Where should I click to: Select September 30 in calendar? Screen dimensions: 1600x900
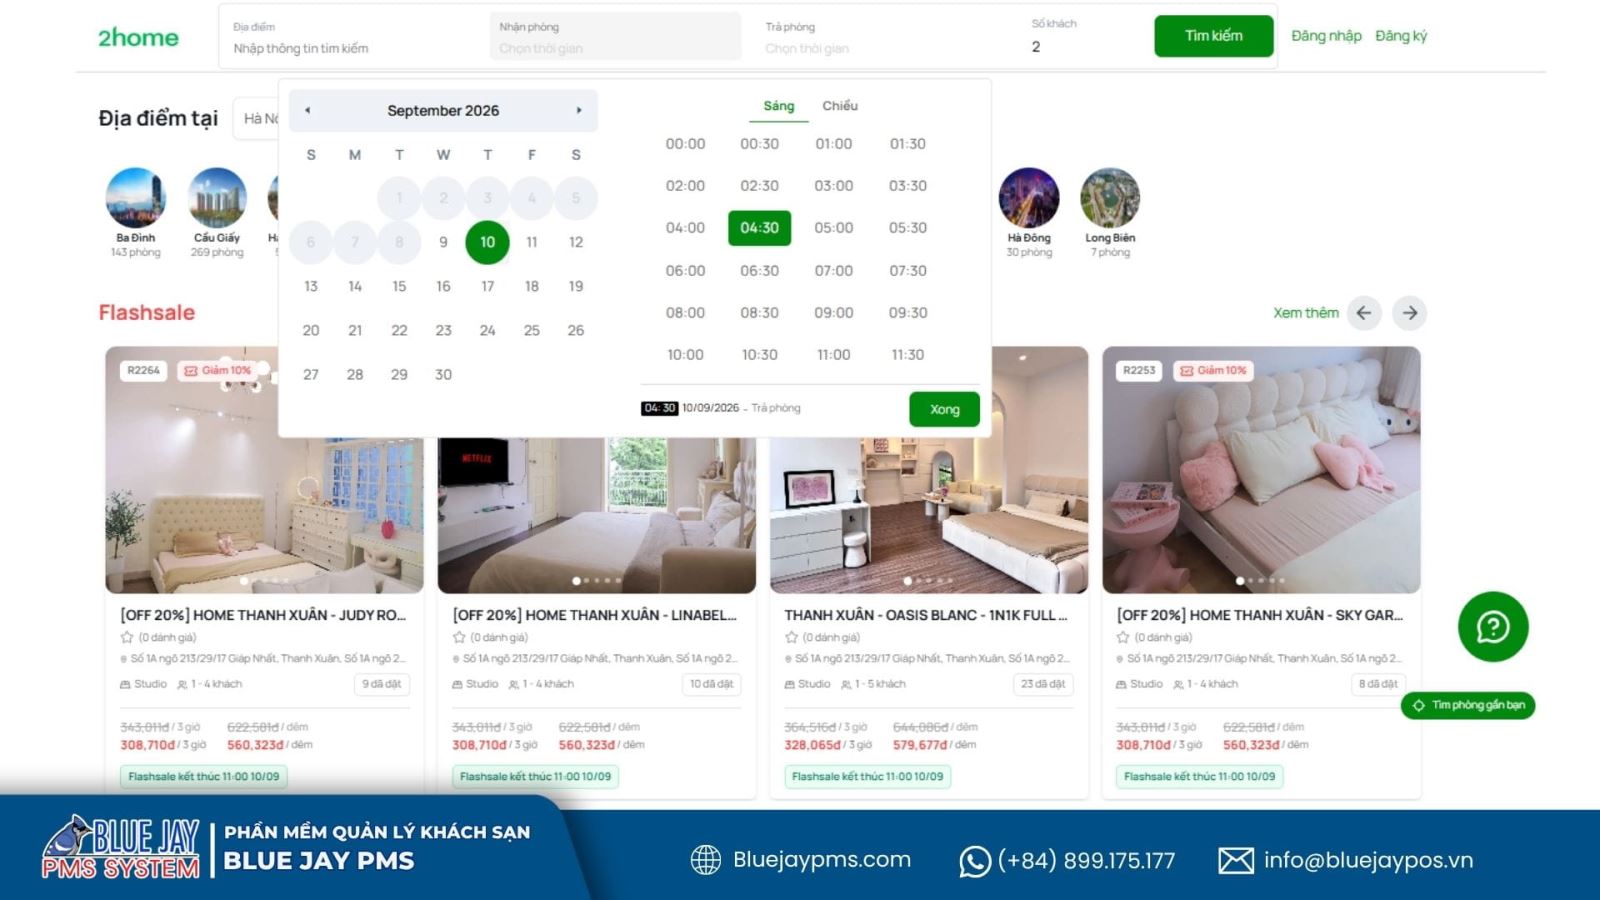tap(443, 374)
